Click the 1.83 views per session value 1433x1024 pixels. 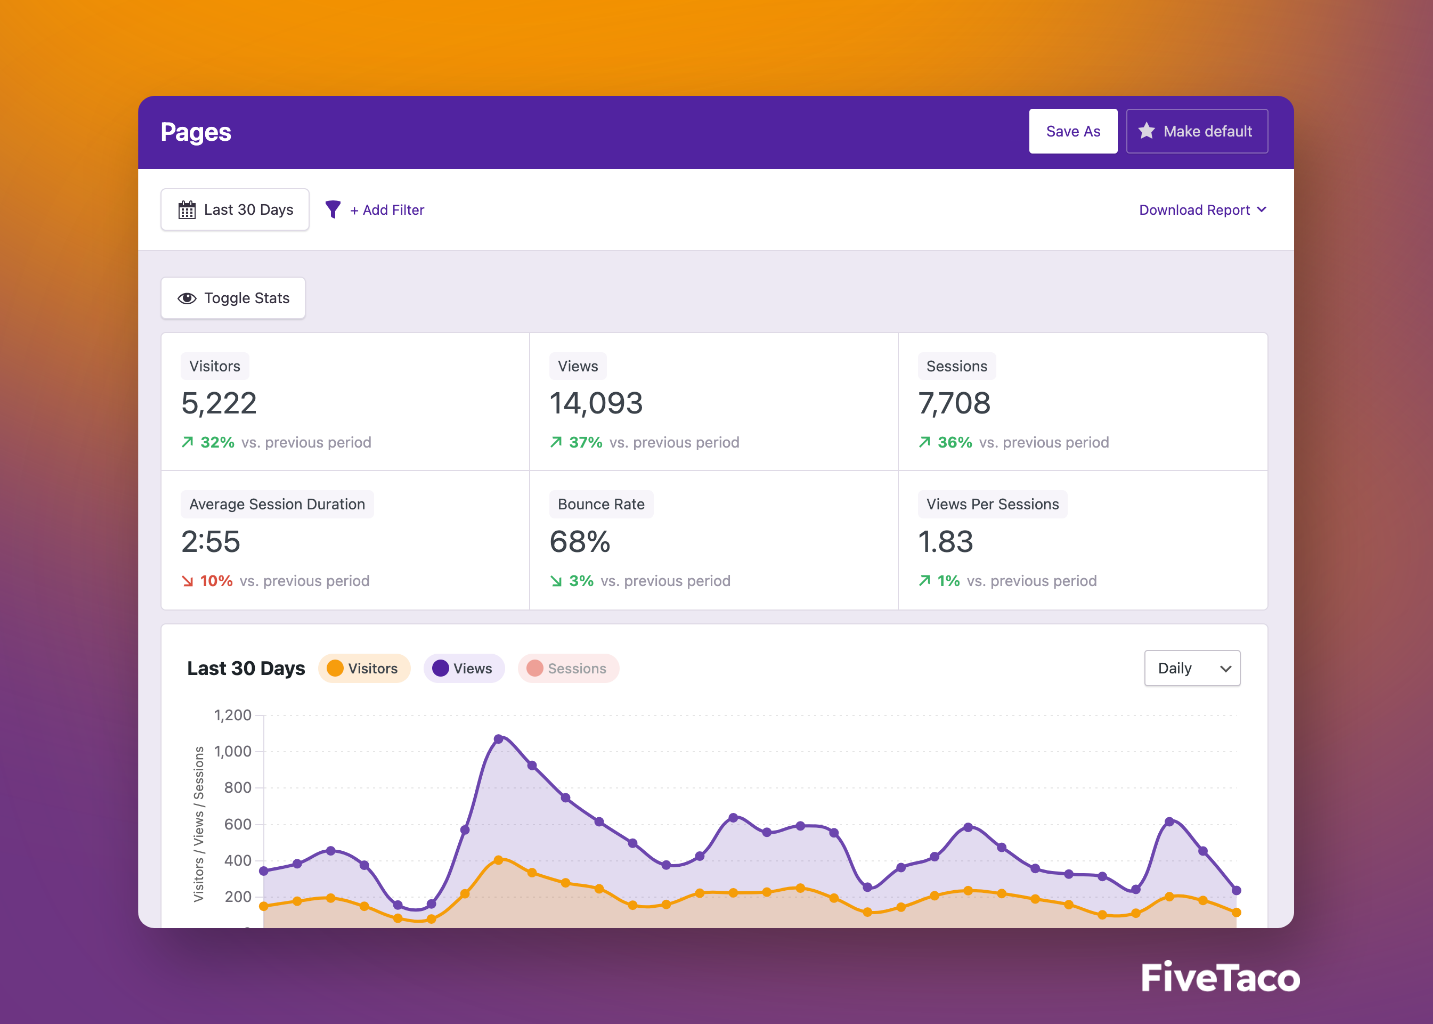(946, 542)
